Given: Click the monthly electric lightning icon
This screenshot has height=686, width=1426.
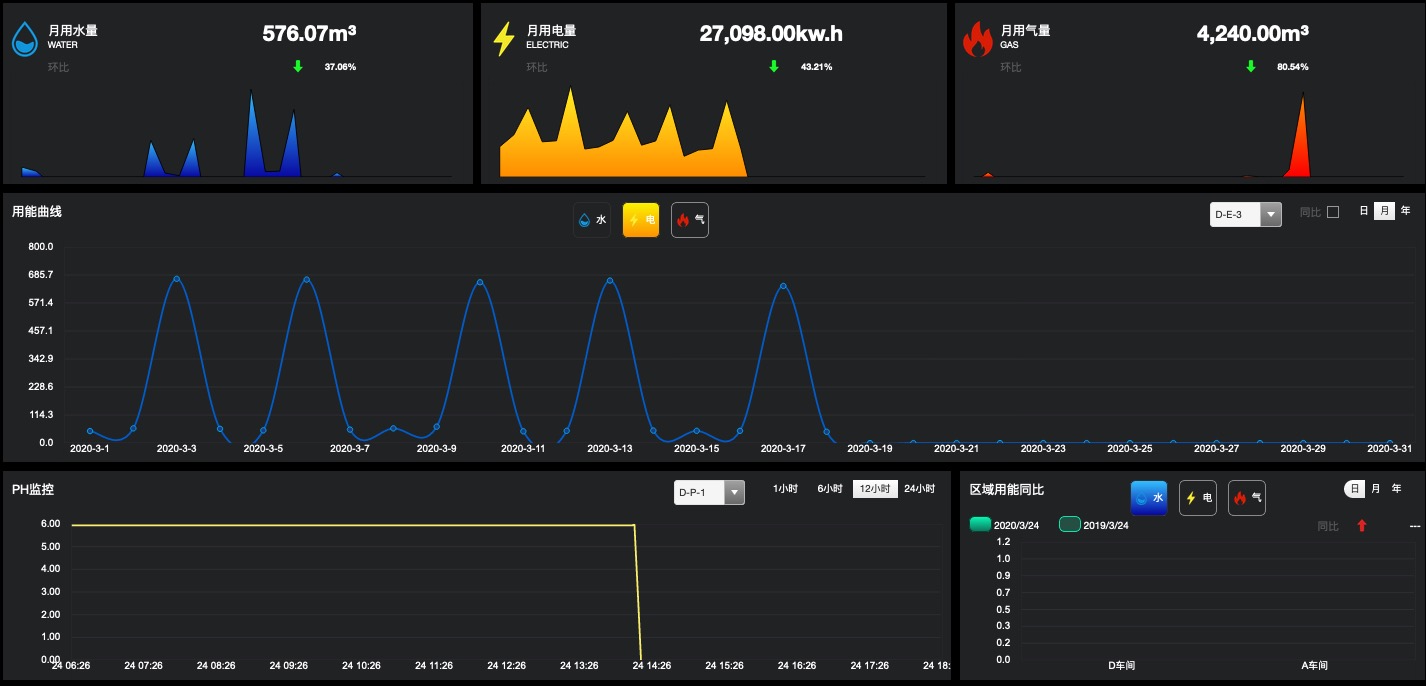Looking at the screenshot, I should [x=504, y=39].
